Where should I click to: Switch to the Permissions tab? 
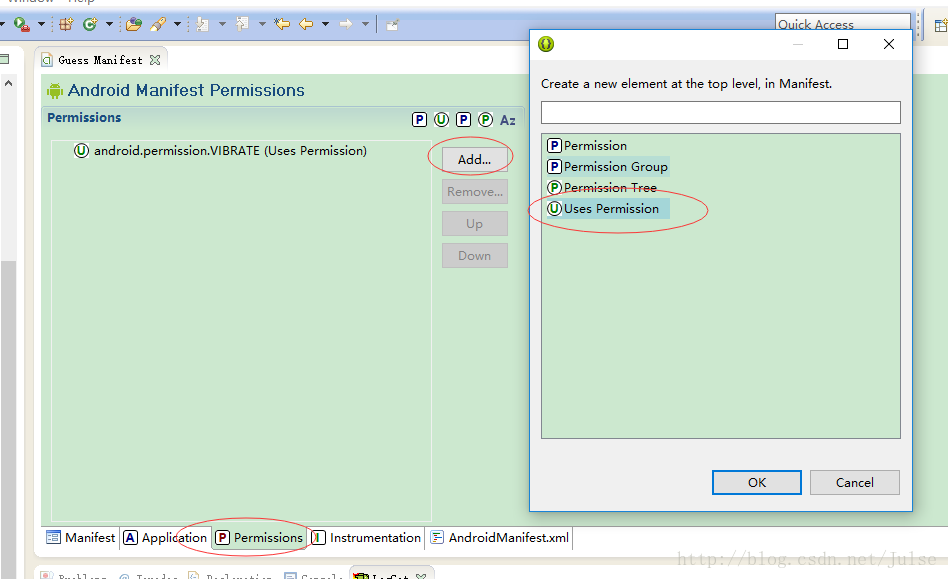coord(259,537)
